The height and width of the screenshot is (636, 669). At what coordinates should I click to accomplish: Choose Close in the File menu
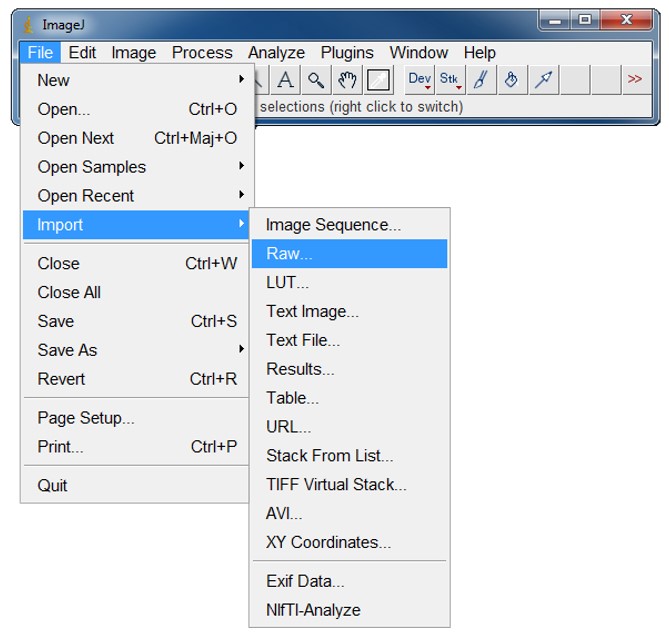136,264
